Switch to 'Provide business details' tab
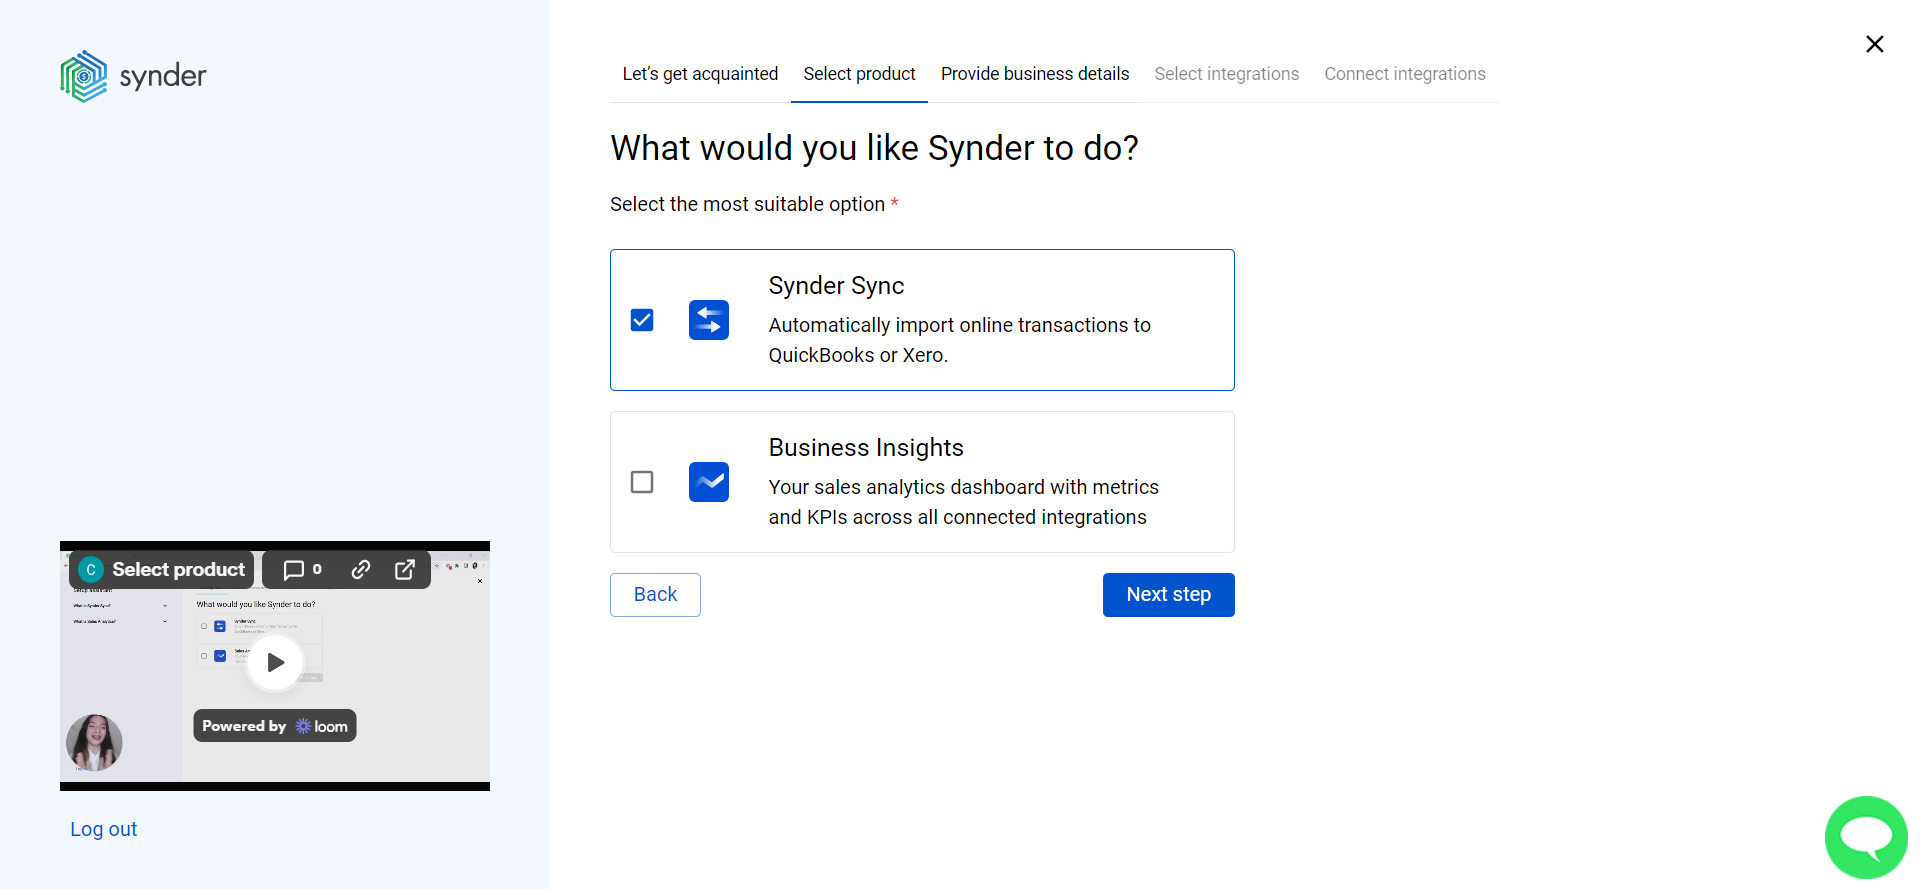The height and width of the screenshot is (889, 1920). pyautogui.click(x=1034, y=74)
